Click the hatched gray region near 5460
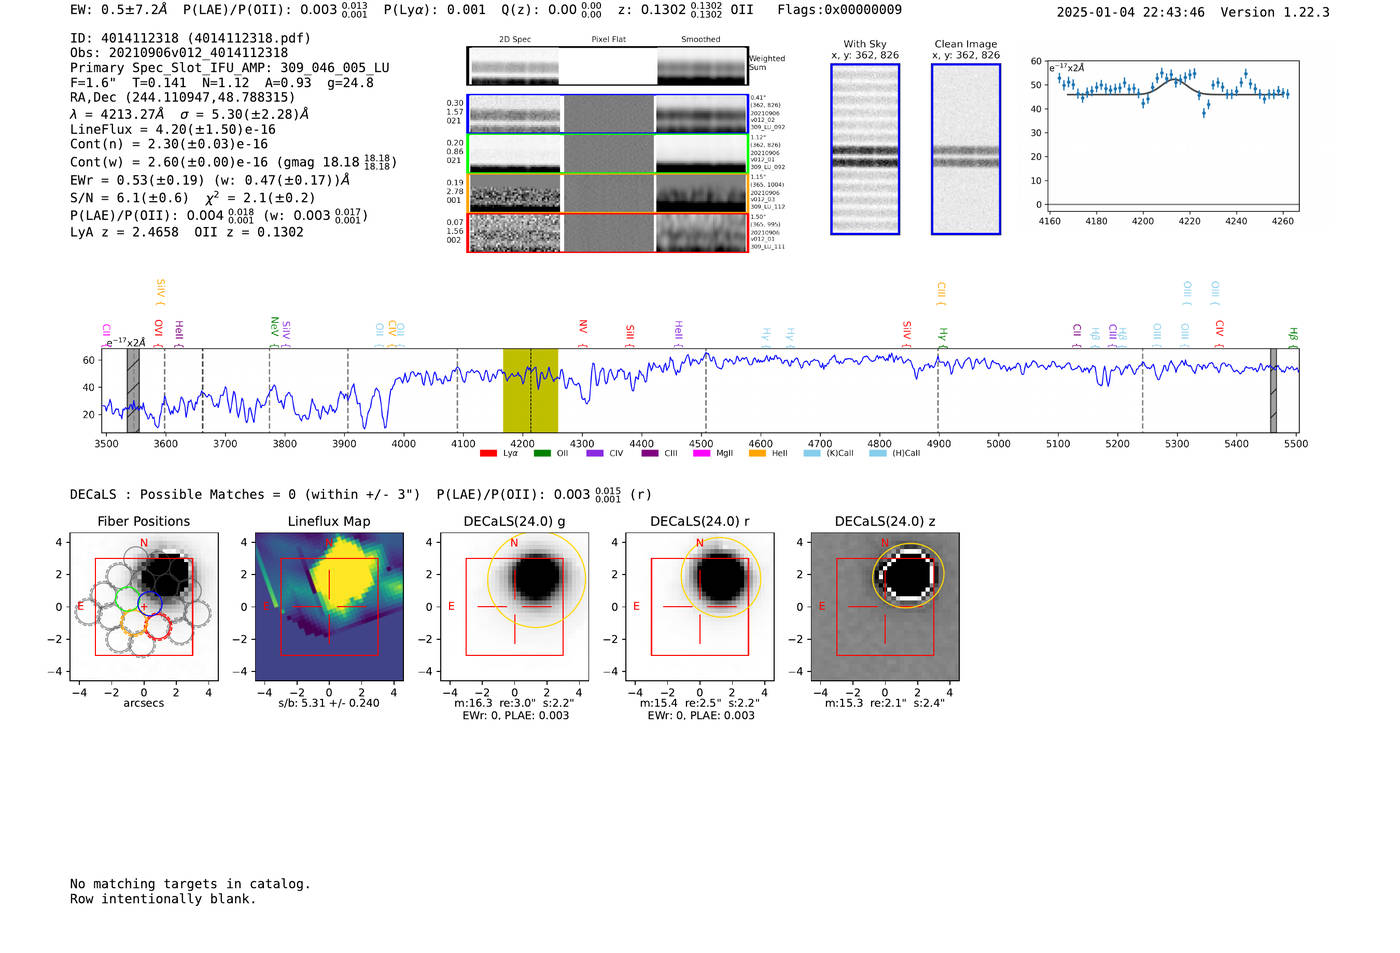The height and width of the screenshot is (953, 1400). [1273, 391]
